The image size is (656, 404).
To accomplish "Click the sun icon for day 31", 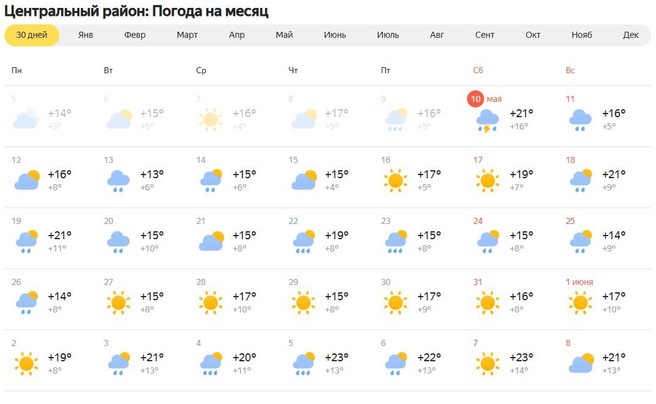I will (488, 302).
